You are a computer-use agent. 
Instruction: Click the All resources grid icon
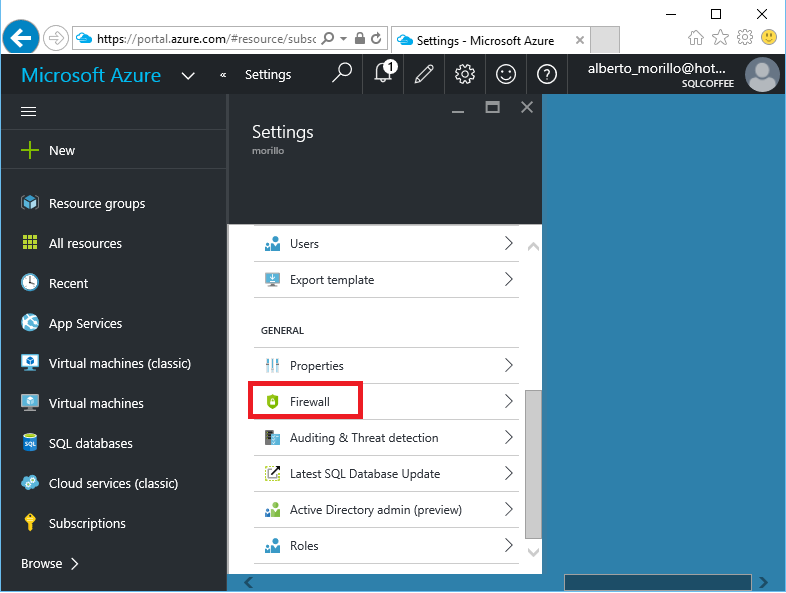(x=30, y=242)
